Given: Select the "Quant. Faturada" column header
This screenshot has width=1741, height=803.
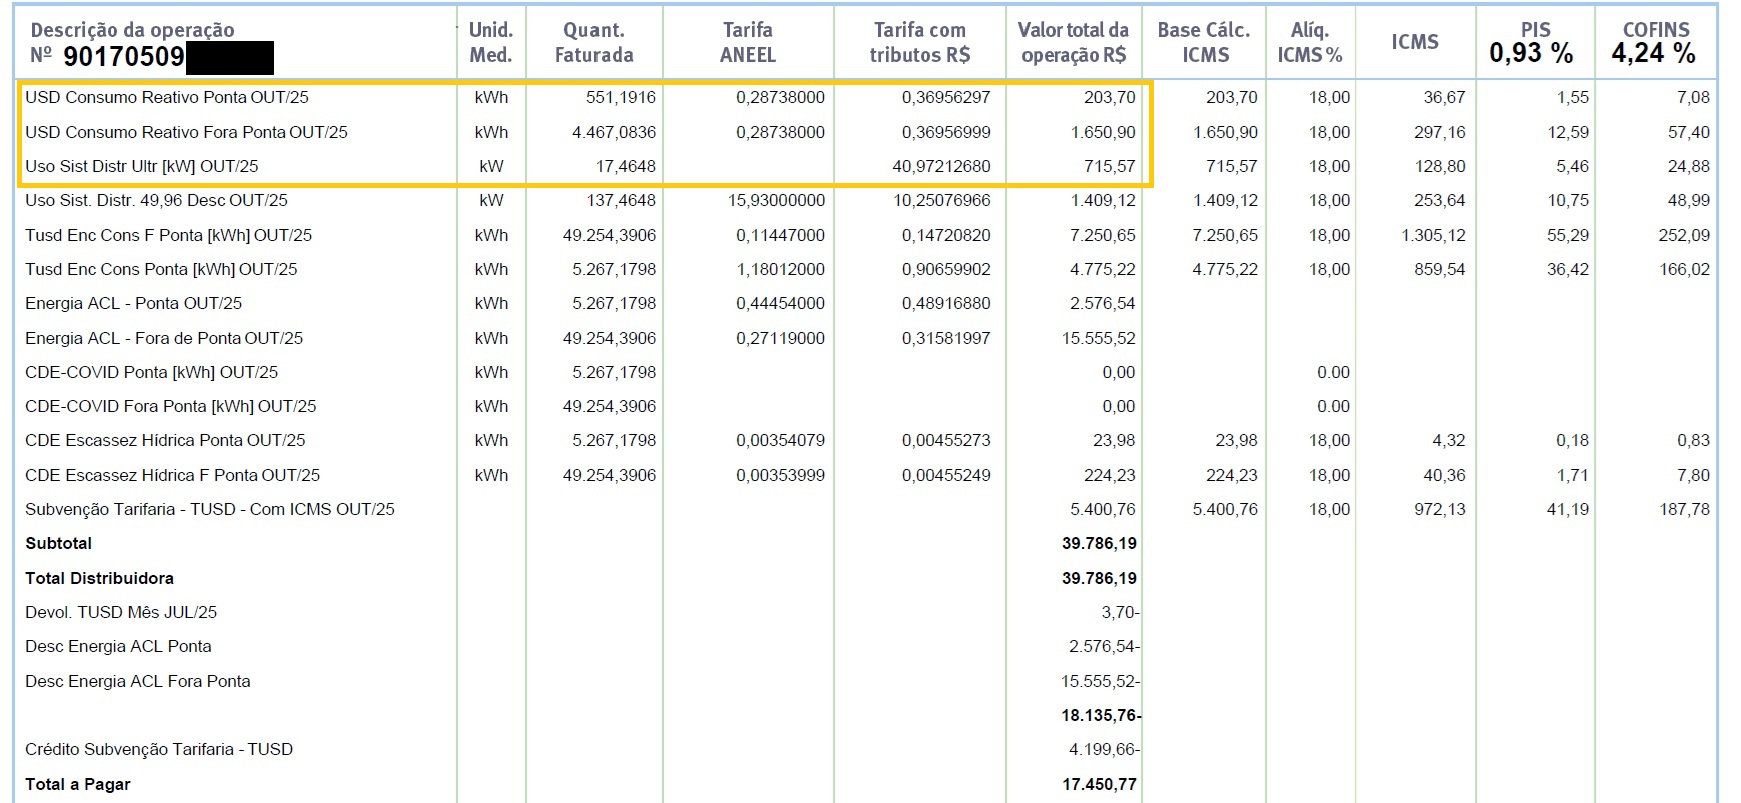Looking at the screenshot, I should (x=594, y=42).
